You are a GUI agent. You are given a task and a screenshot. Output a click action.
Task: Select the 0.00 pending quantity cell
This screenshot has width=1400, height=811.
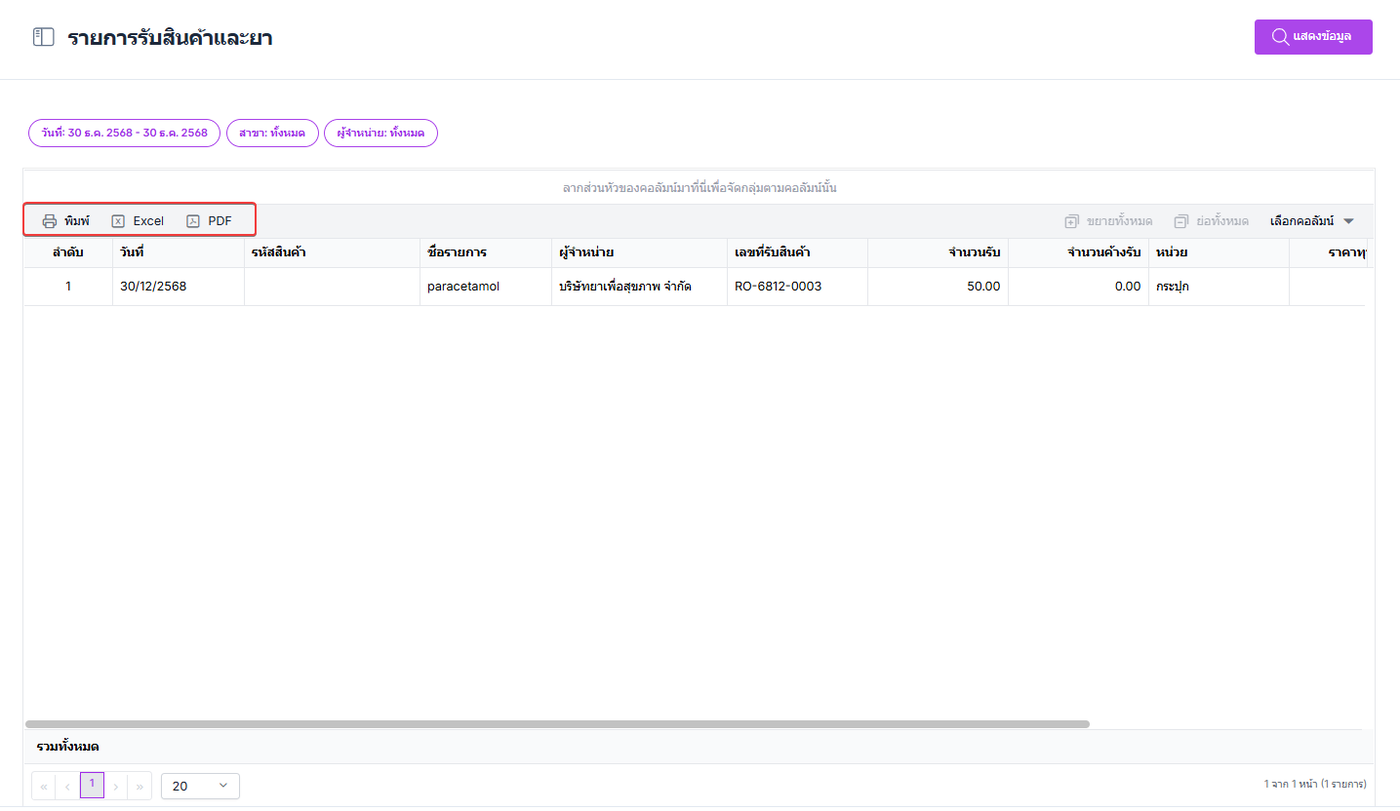pos(1078,287)
